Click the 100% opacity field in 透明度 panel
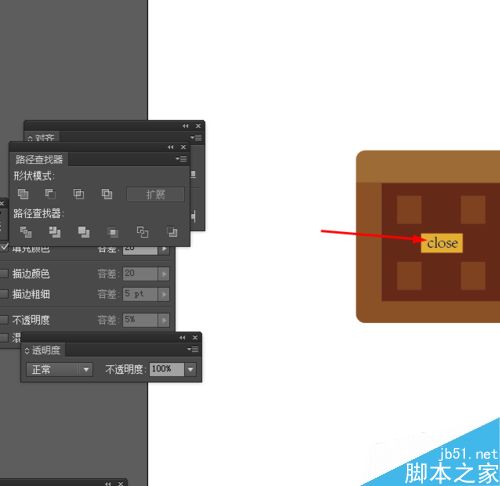This screenshot has width=500, height=486. tap(167, 369)
